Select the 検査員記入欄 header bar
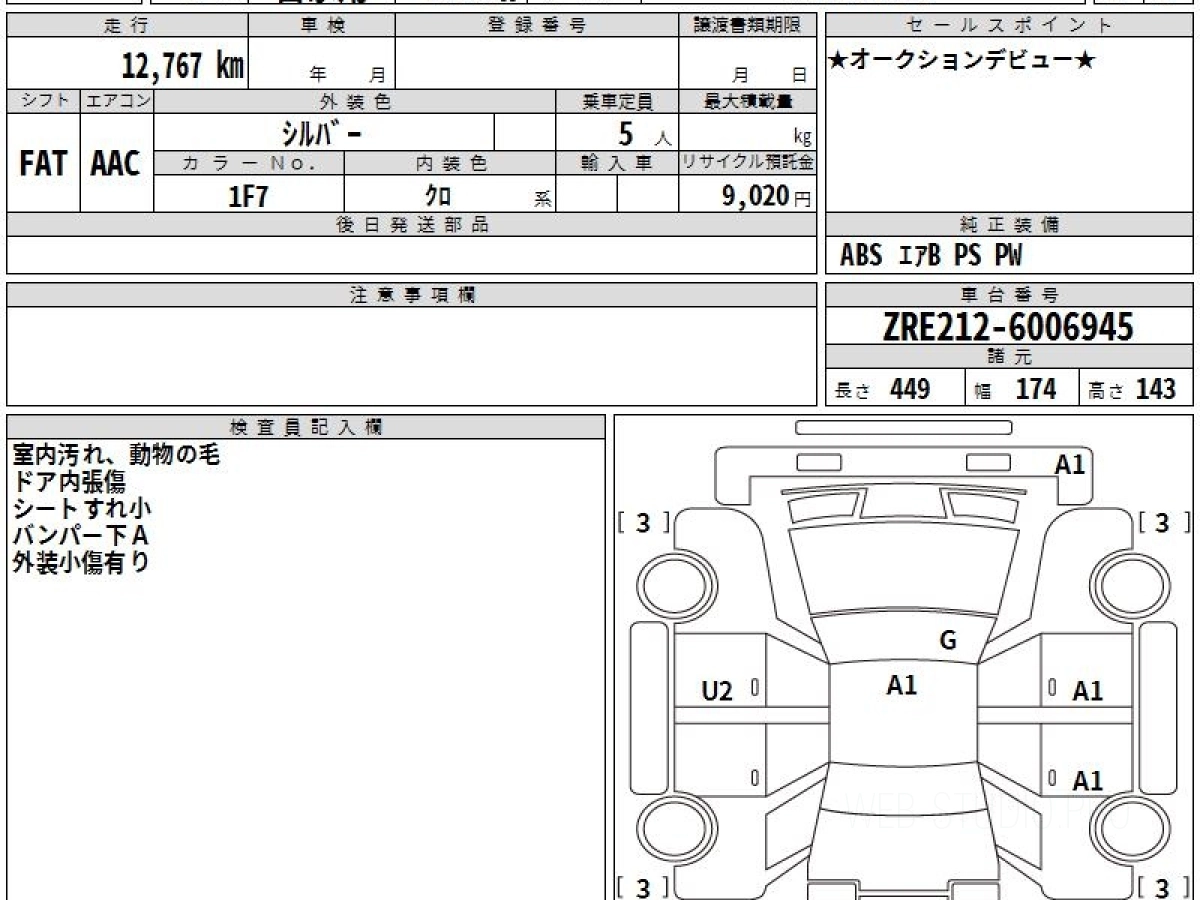This screenshot has height=900, width=1200. click(306, 426)
